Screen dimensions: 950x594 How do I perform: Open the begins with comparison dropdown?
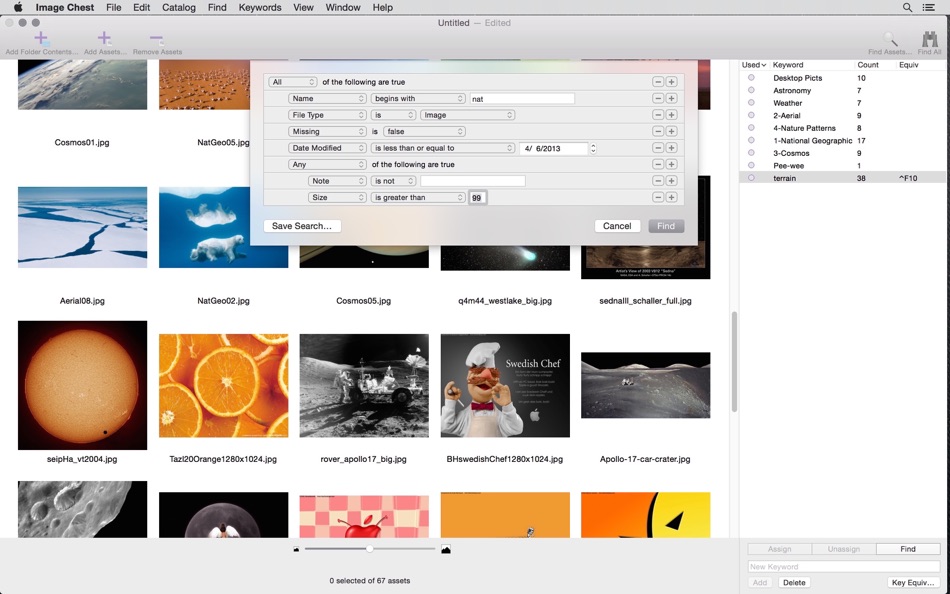click(417, 98)
